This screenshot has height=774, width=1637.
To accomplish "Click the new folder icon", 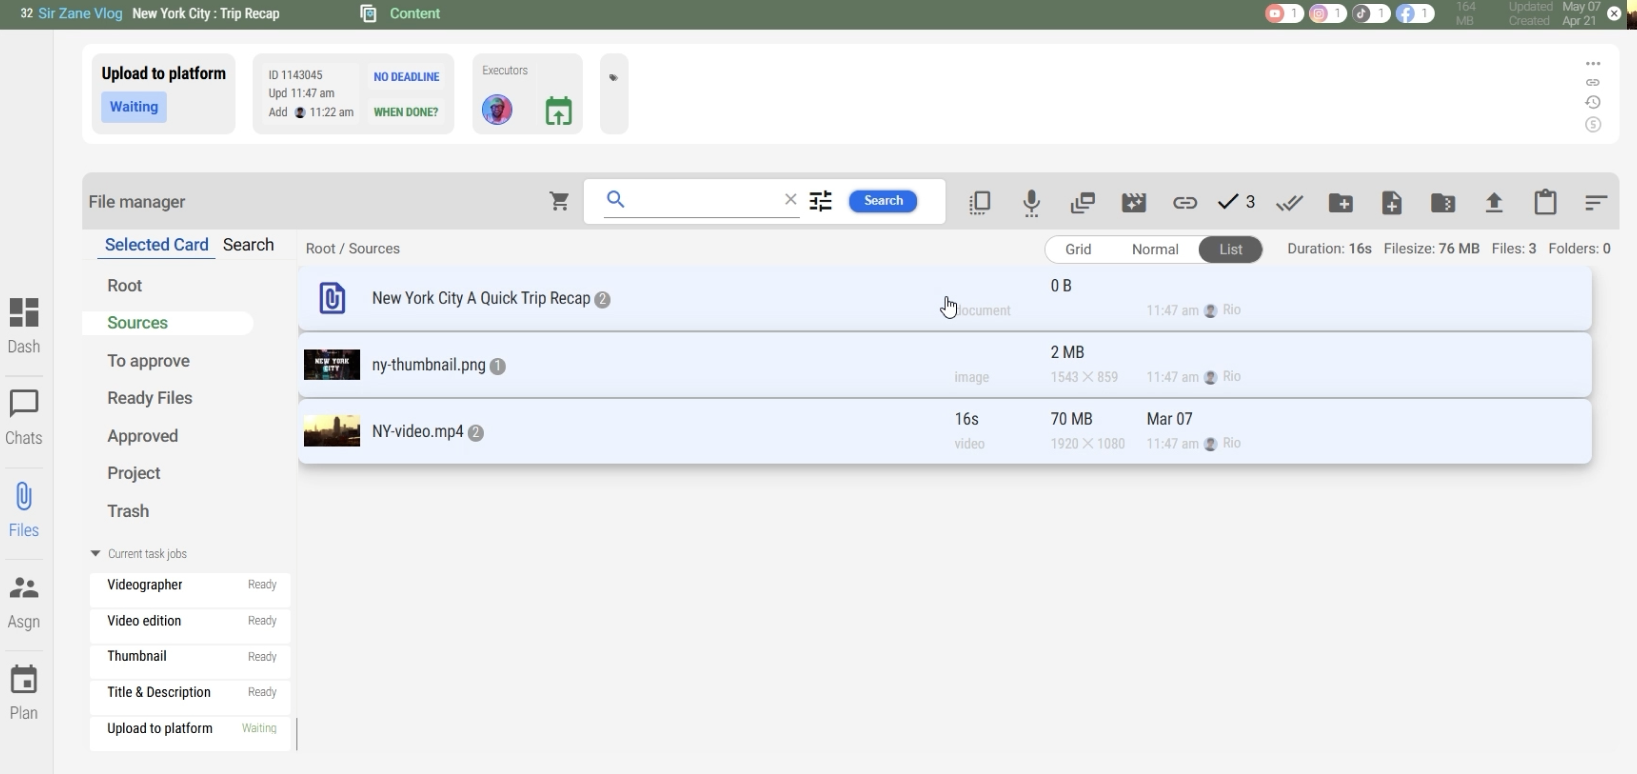I will (1341, 203).
